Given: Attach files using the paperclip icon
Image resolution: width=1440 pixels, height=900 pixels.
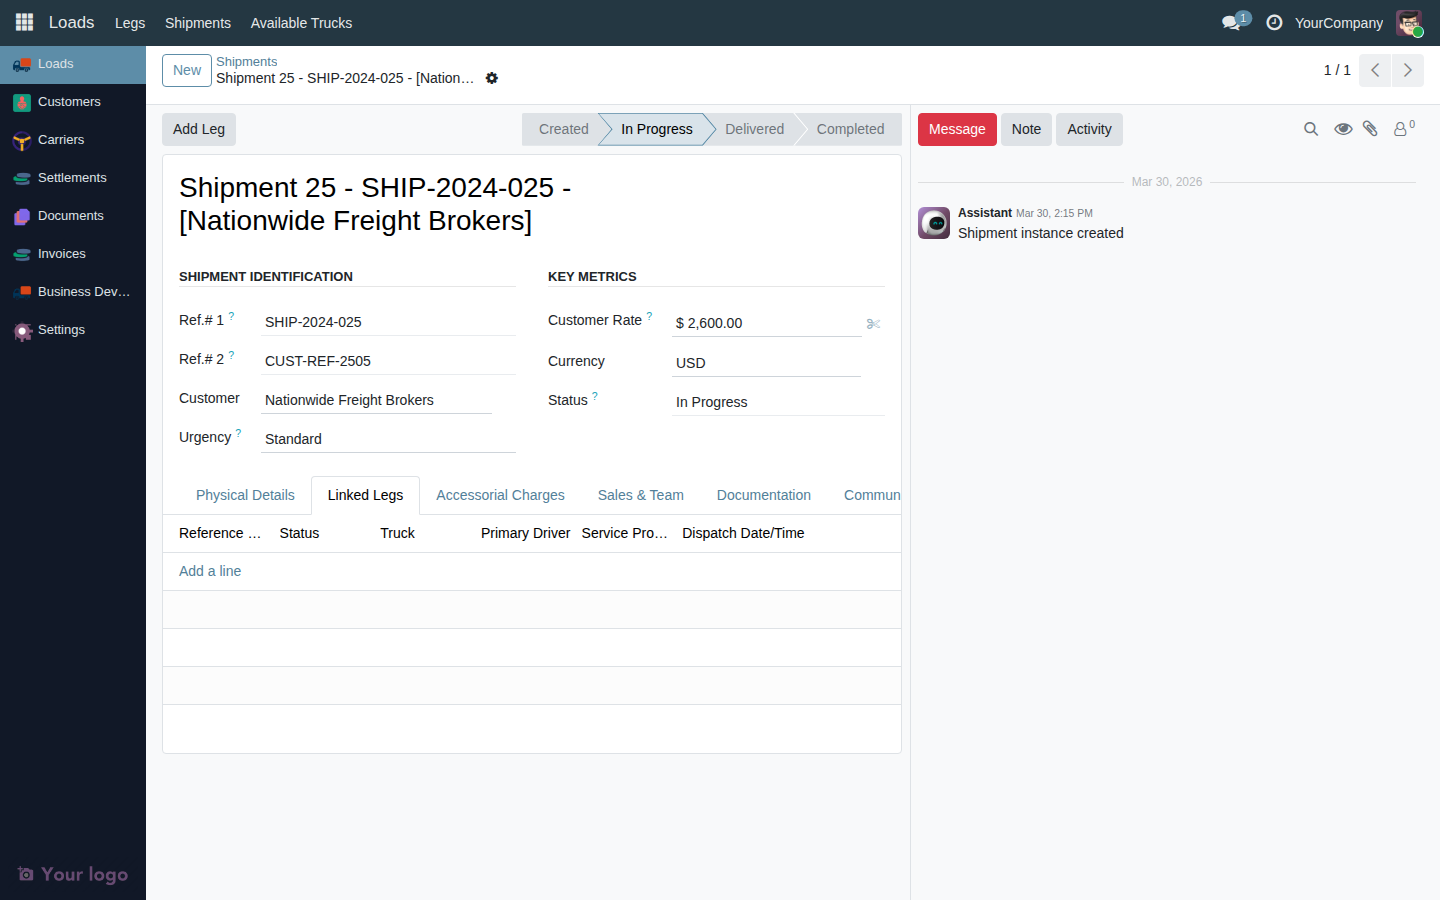Looking at the screenshot, I should click(1371, 129).
